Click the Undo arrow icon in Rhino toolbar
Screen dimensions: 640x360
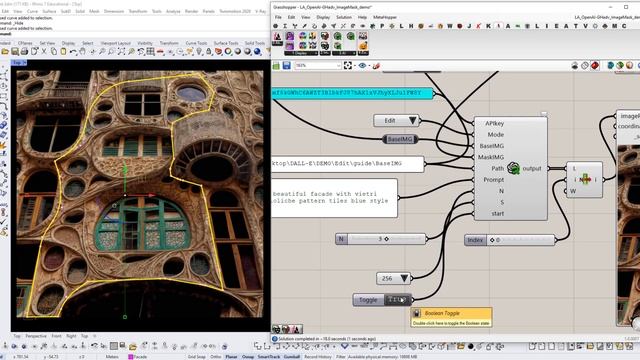(73, 52)
